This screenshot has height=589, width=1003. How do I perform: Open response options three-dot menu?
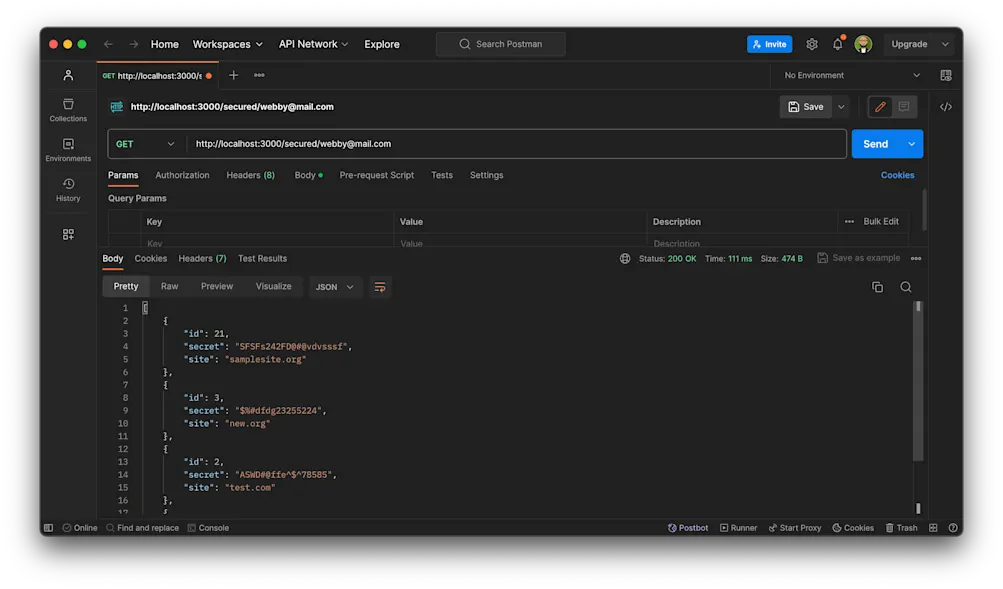[x=916, y=258]
